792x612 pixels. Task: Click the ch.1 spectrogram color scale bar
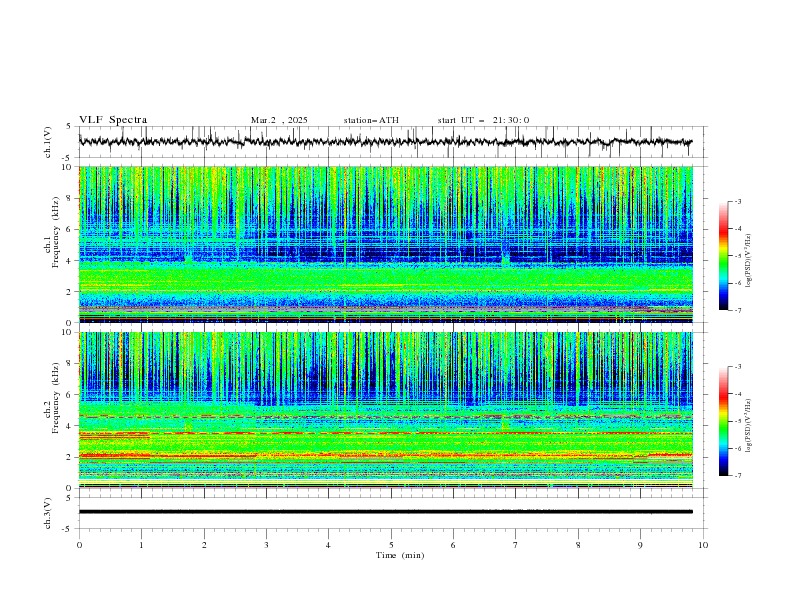point(723,255)
